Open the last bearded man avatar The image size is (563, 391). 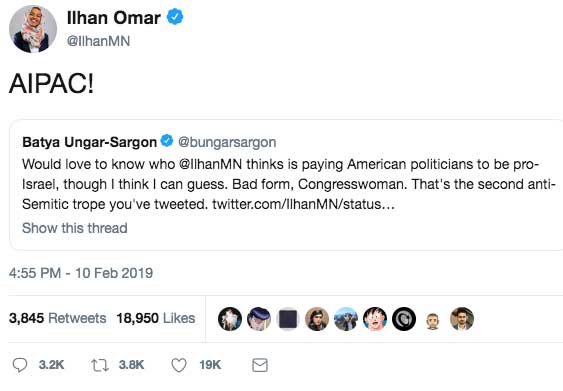tap(462, 319)
